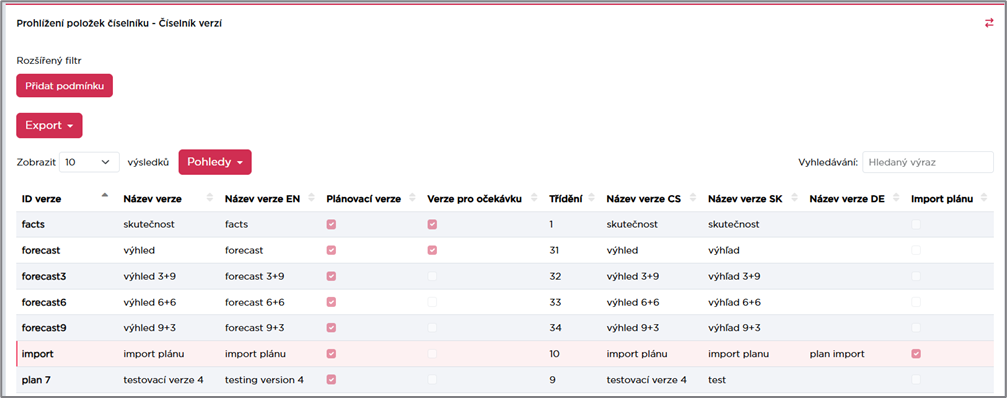Screen dimensions: 1007x398
Task: Sort by Třídění column
Action: coord(591,199)
